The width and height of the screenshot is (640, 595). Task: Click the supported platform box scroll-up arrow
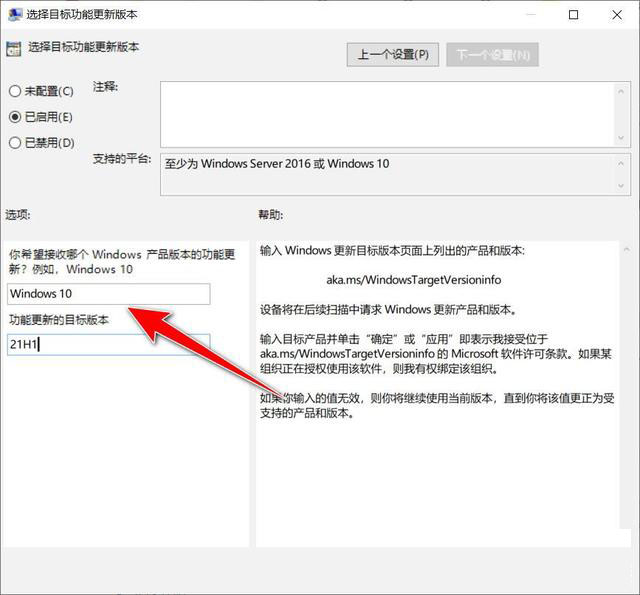tap(621, 163)
